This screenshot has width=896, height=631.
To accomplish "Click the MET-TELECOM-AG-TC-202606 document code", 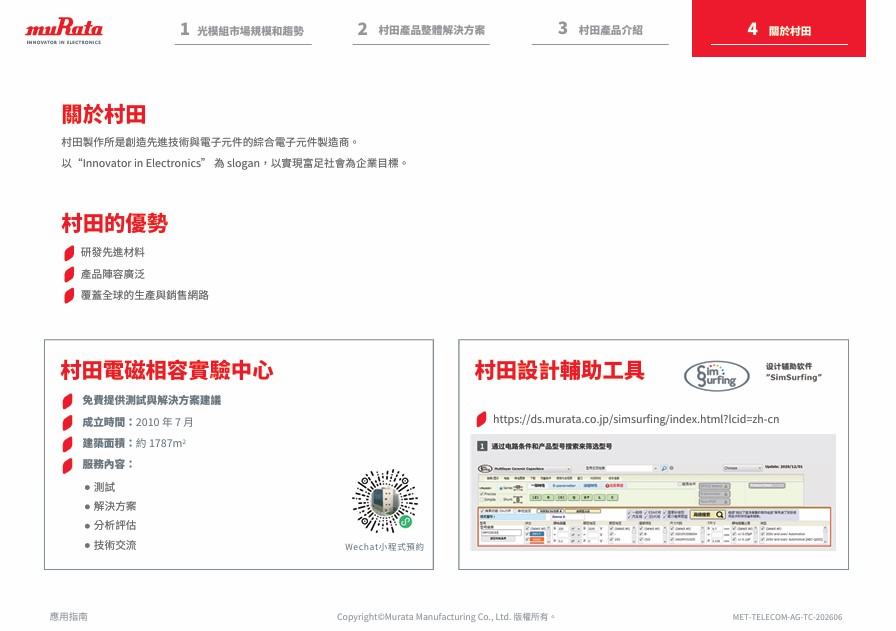I will (x=787, y=617).
